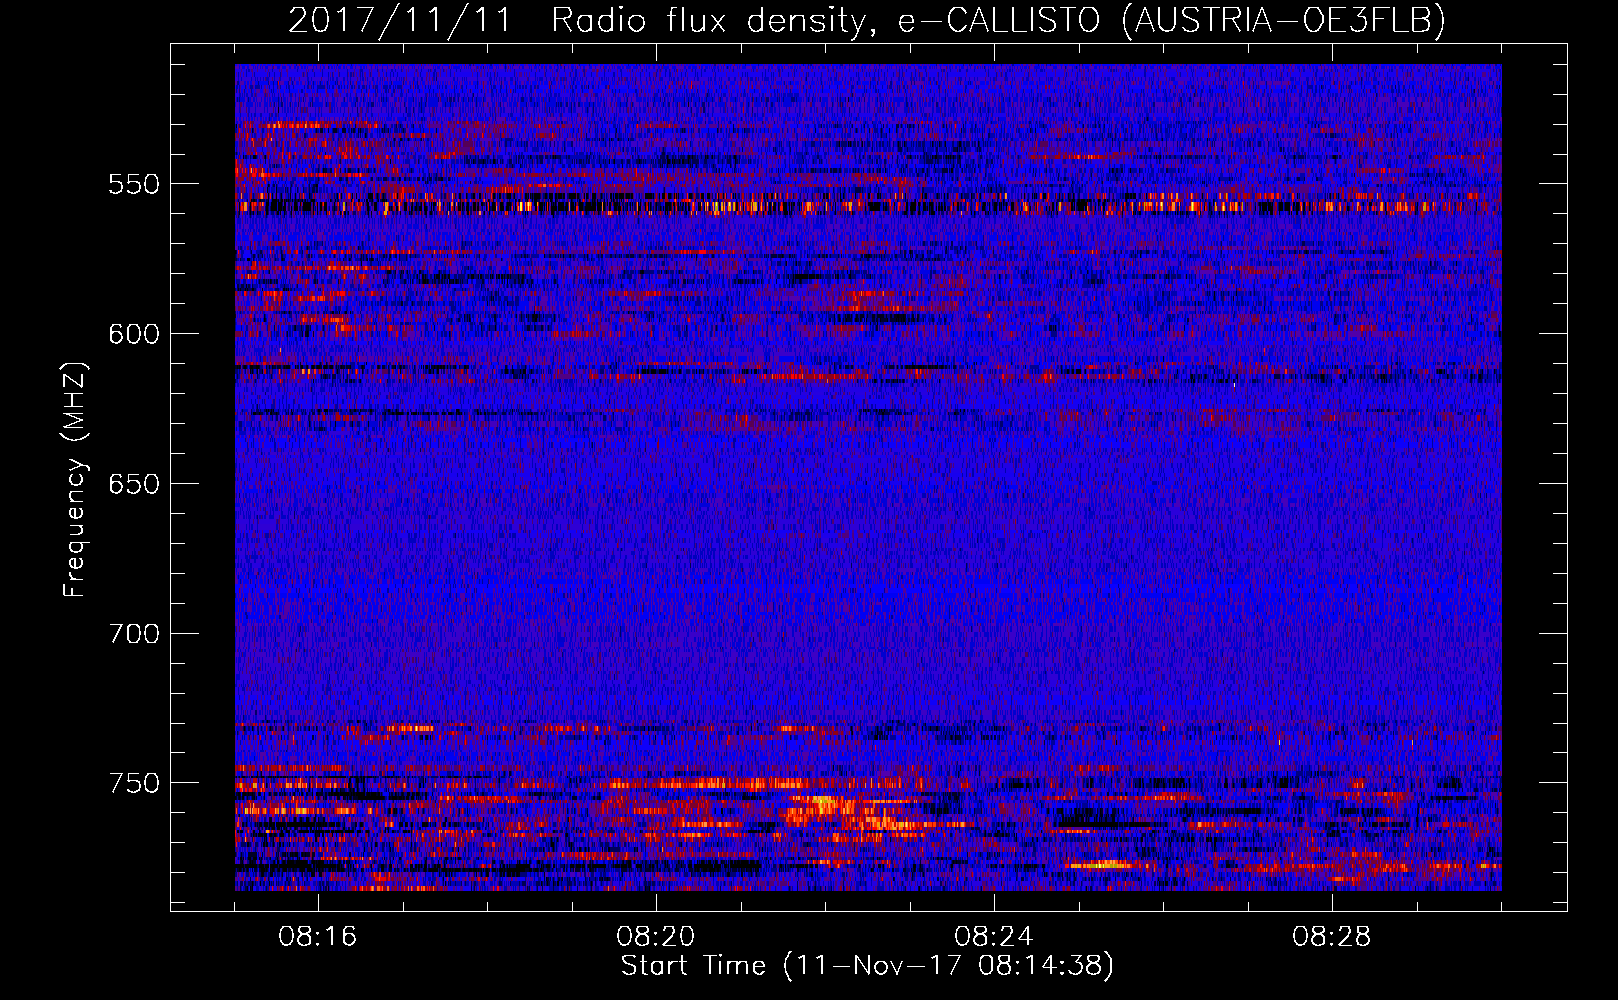
Task: Click the 700 frequency tick label
Action: tap(134, 634)
